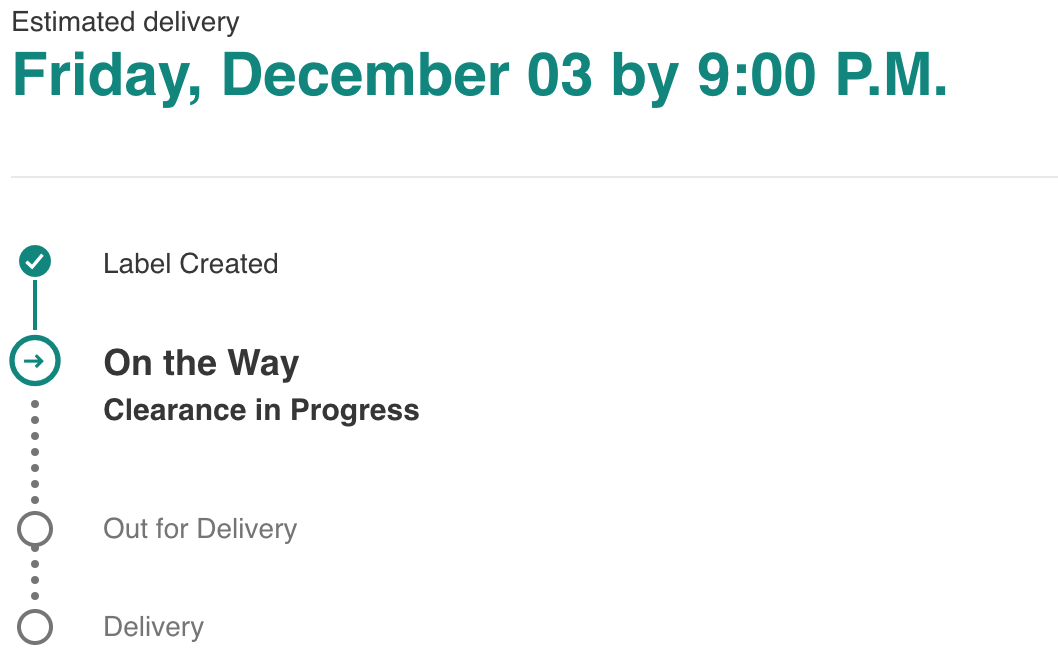1058x655 pixels.
Task: Click the word Progress in the status
Action: click(x=355, y=410)
